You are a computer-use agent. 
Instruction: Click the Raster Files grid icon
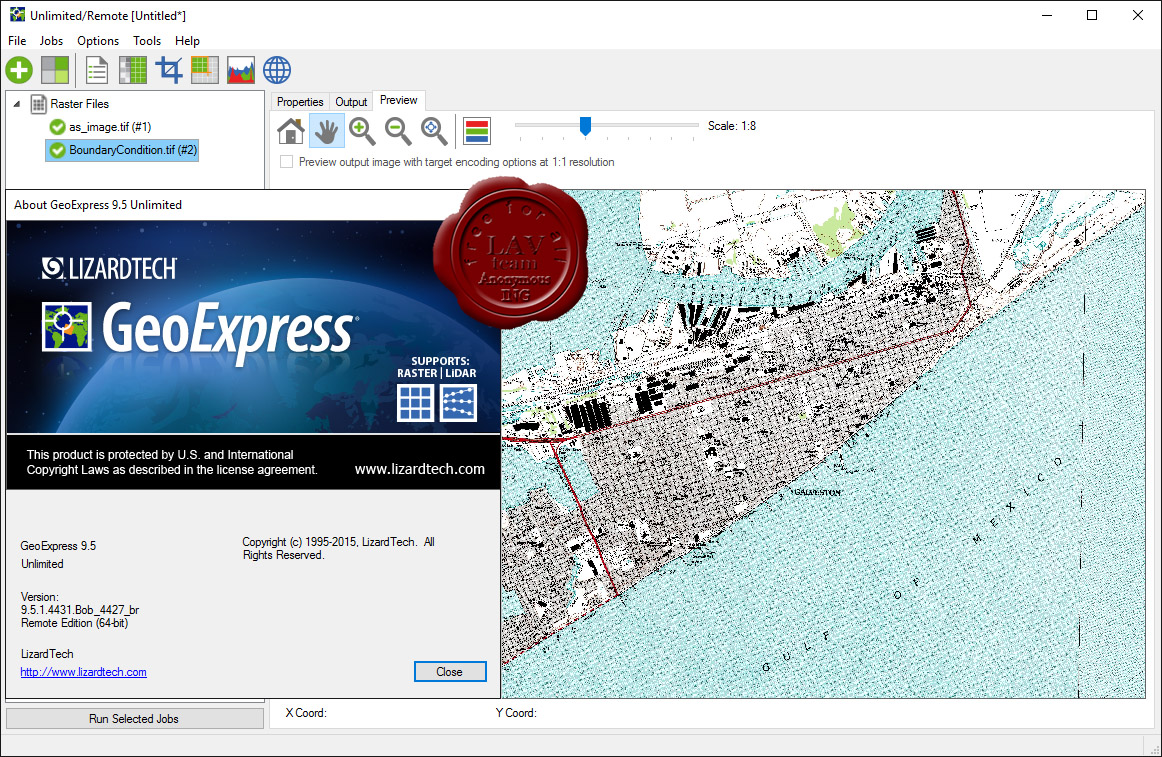tap(39, 104)
